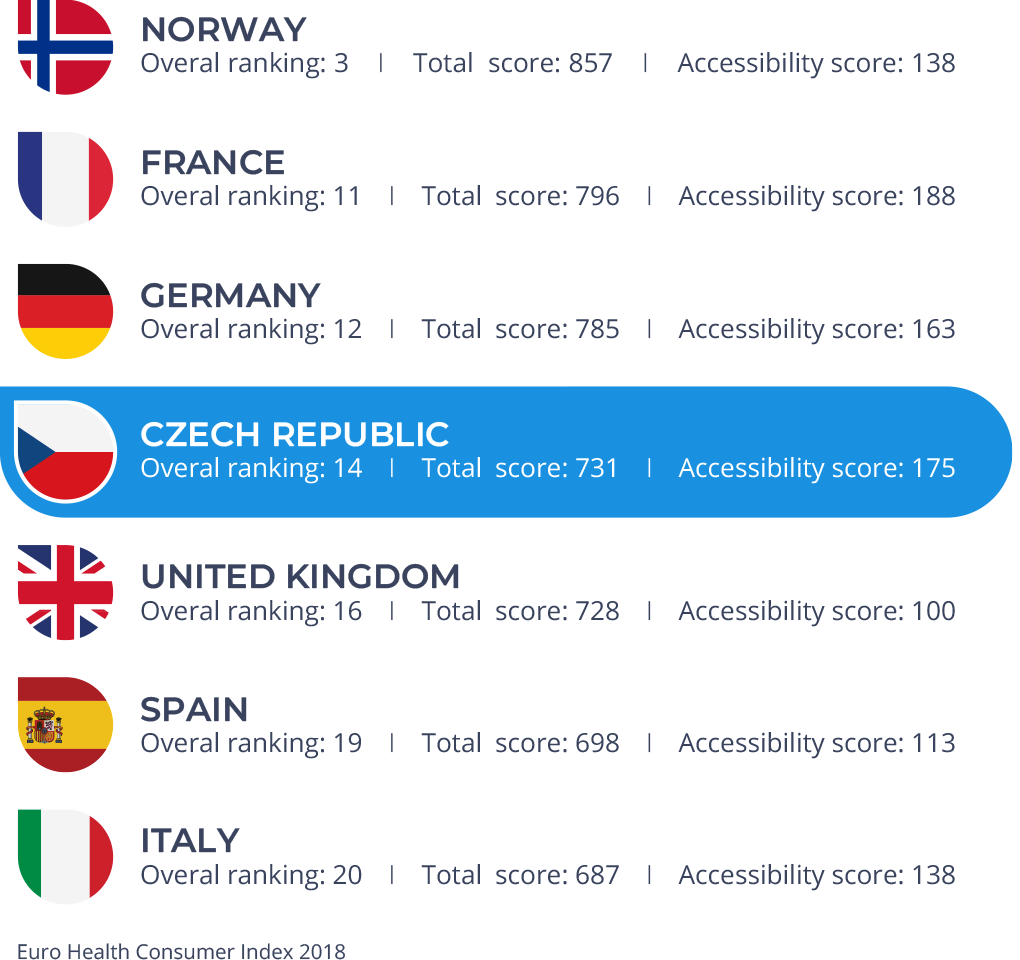Click Germany's Overal ranking: 12 text
The width and height of the screenshot is (1020, 960).
coord(251,329)
